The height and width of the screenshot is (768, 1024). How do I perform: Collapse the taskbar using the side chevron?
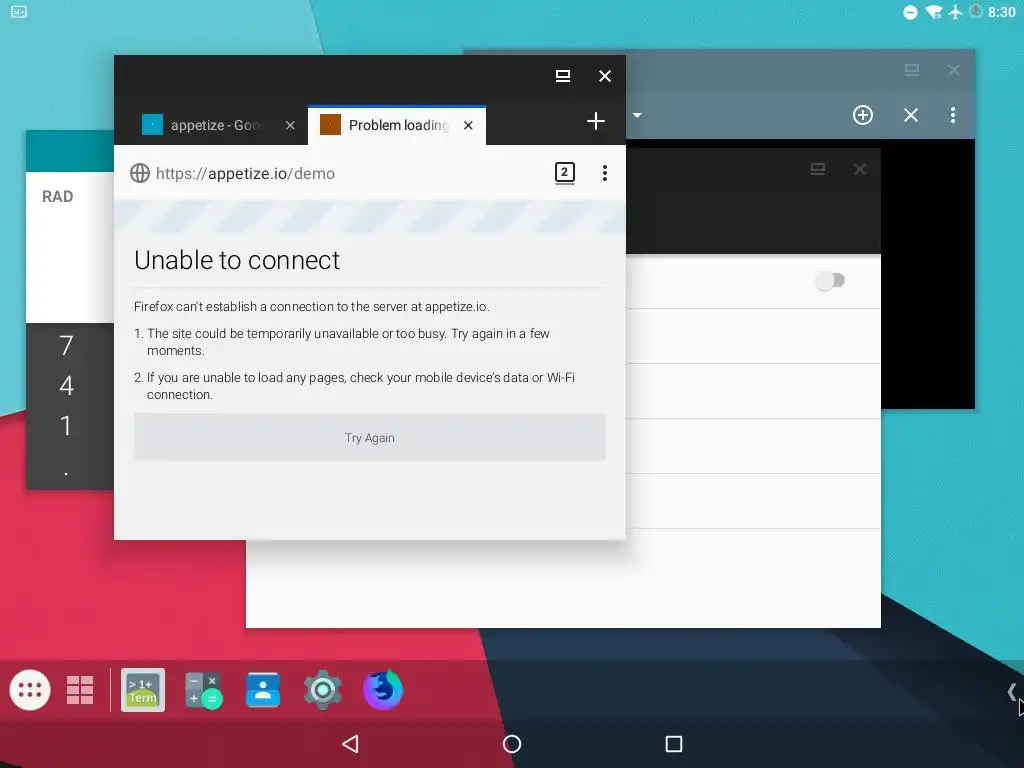tap(1012, 692)
